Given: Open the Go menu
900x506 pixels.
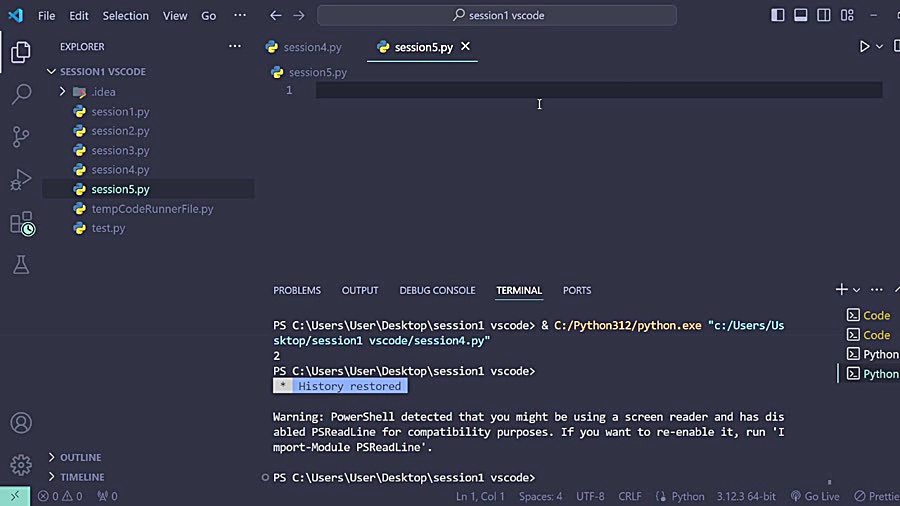Looking at the screenshot, I should tap(208, 15).
